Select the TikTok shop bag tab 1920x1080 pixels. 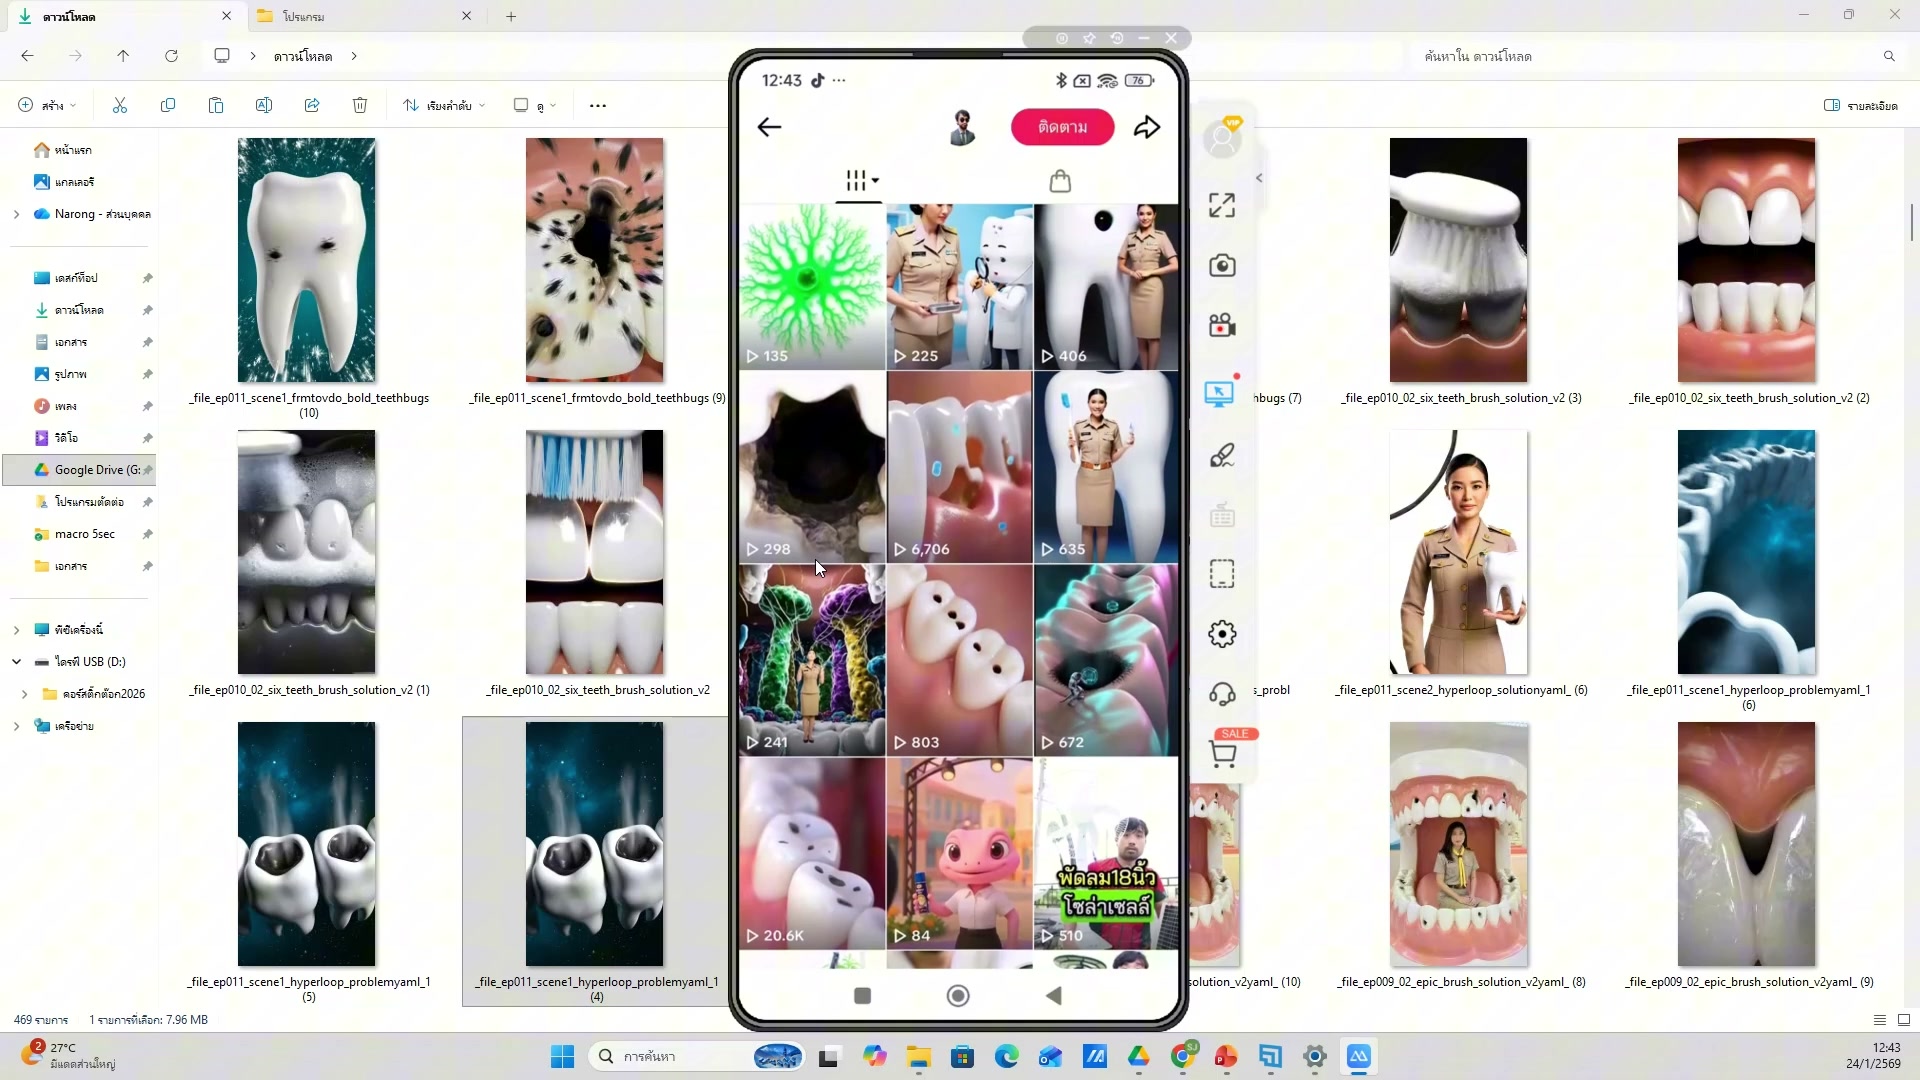(x=1060, y=181)
